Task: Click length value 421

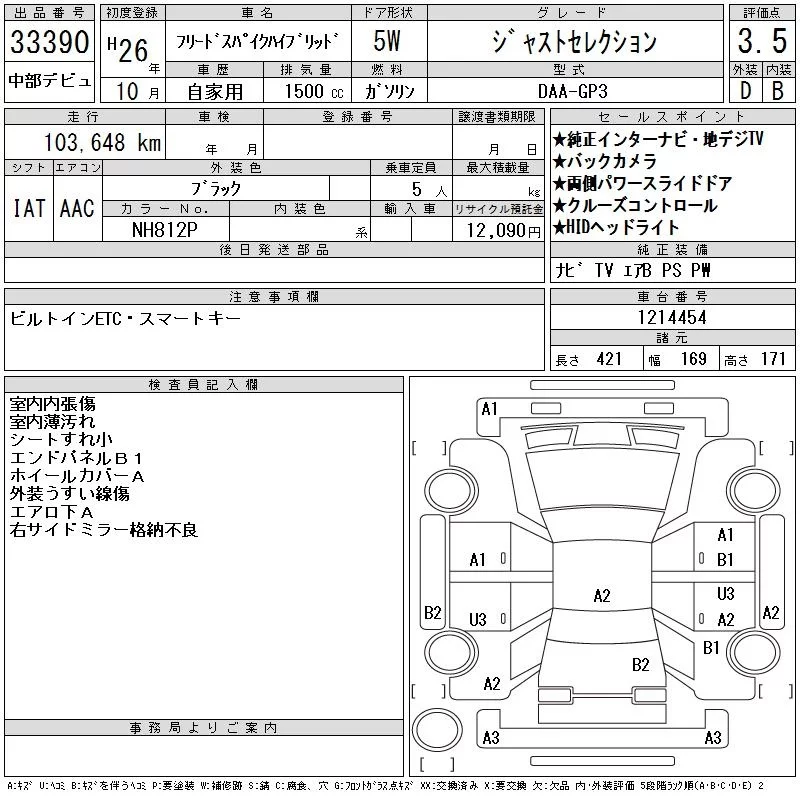Action: pos(609,359)
